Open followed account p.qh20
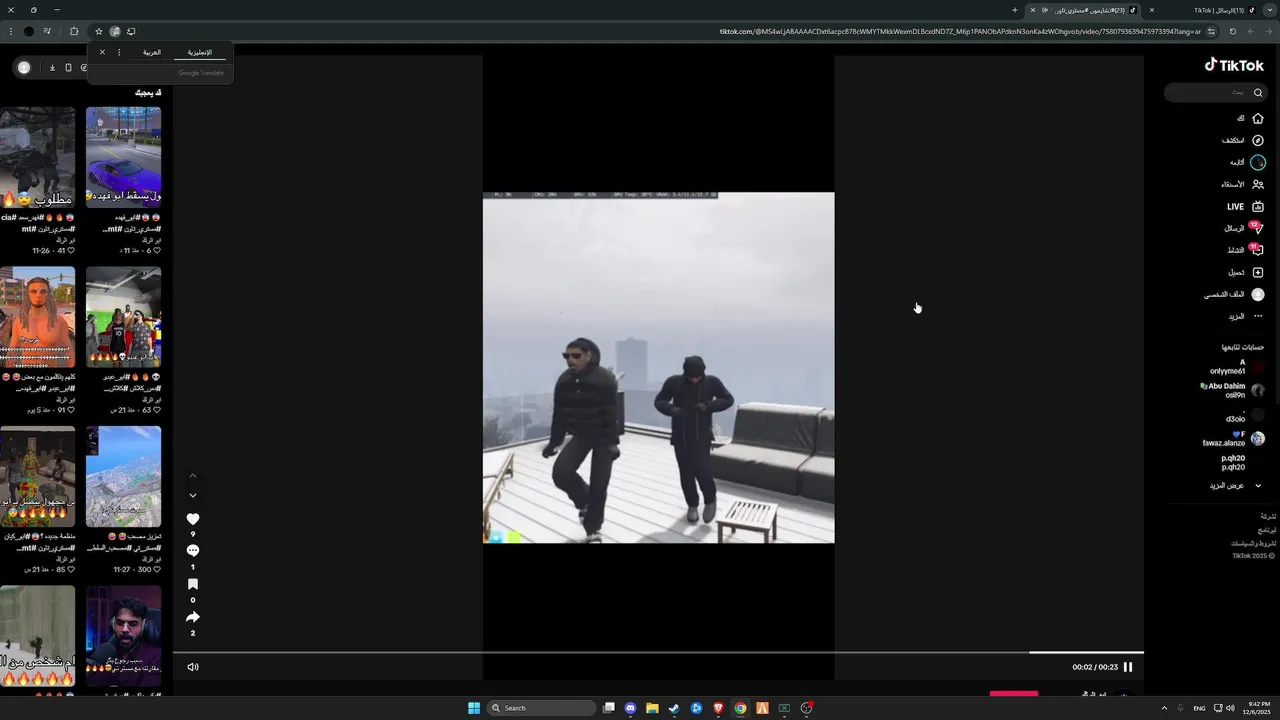Viewport: 1280px width, 720px height. tap(1233, 462)
